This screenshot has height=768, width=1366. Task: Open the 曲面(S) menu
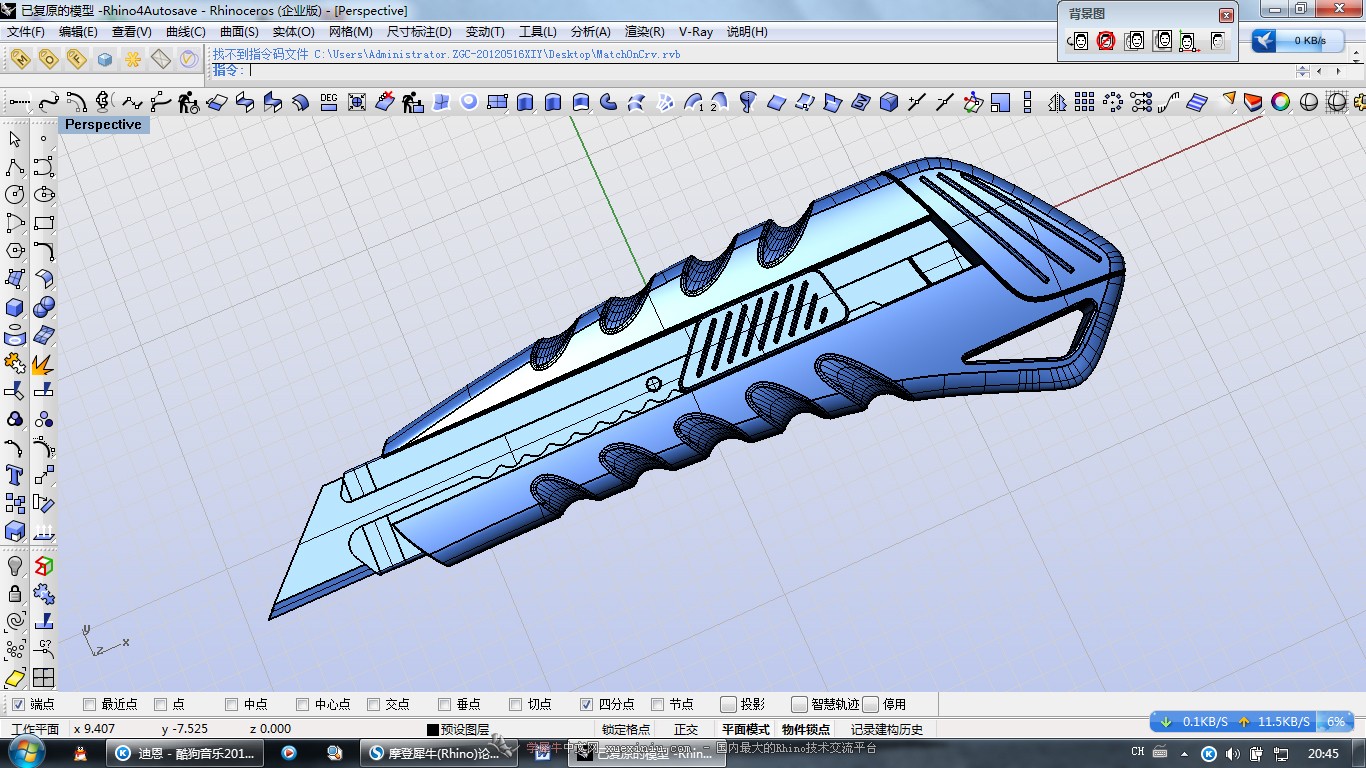(239, 32)
